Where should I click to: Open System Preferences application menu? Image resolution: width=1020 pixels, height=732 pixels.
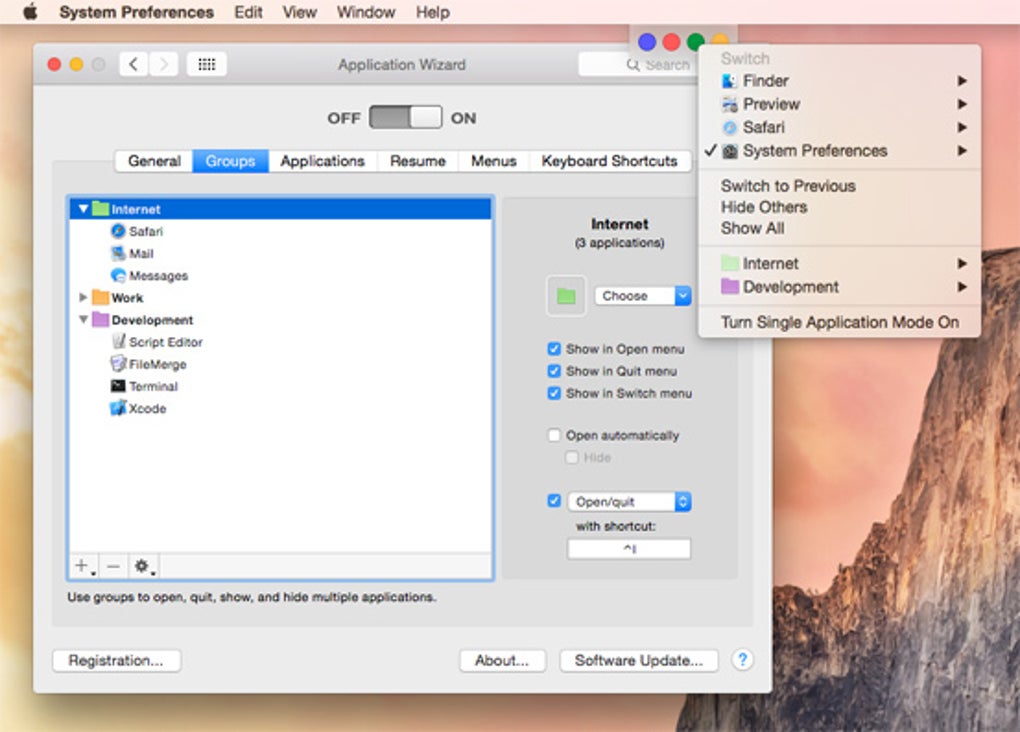[x=137, y=12]
